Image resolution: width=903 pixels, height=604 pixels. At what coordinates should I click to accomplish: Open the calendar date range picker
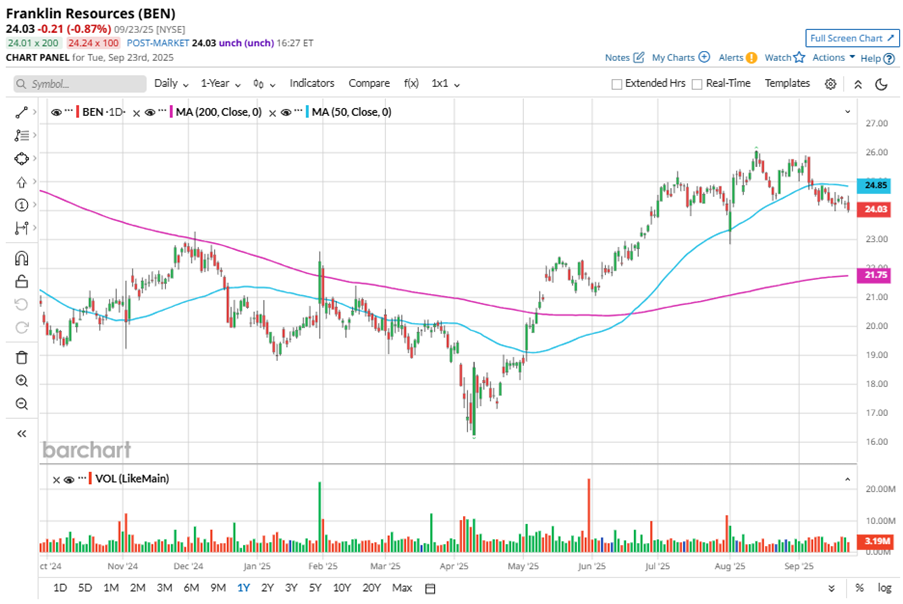click(430, 588)
